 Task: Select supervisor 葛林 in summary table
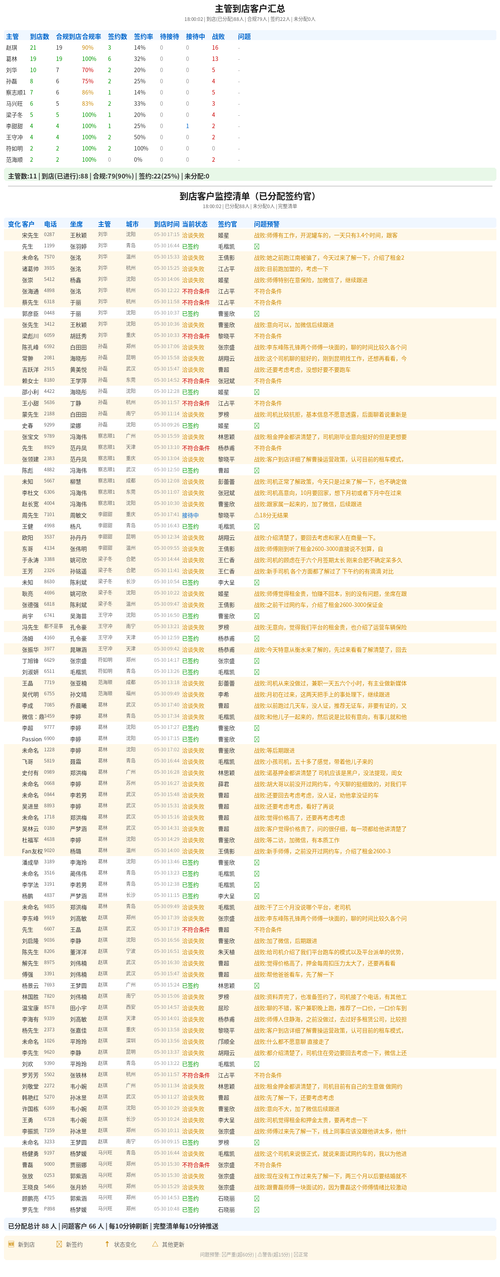13,59
